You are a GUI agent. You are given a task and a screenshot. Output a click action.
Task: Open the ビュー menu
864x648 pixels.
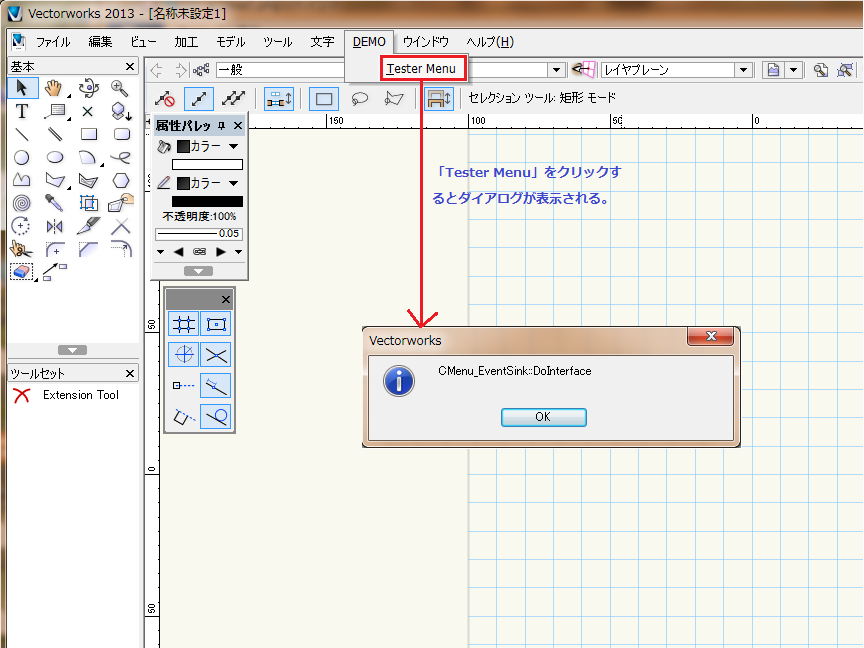(143, 42)
